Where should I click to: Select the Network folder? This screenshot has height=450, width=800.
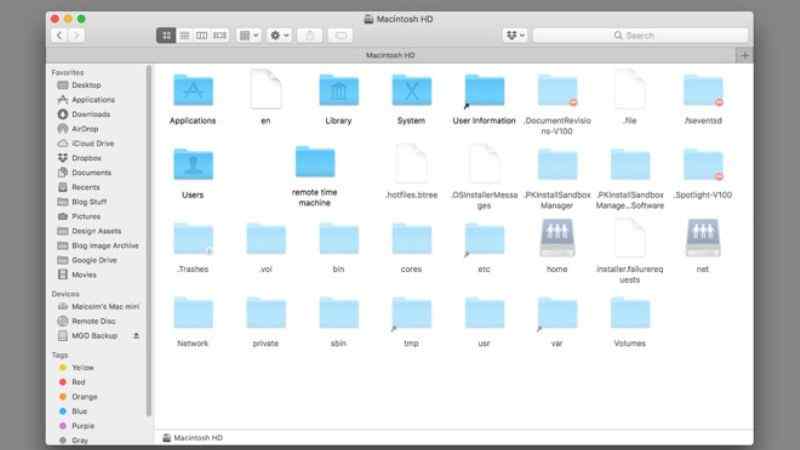pos(193,313)
